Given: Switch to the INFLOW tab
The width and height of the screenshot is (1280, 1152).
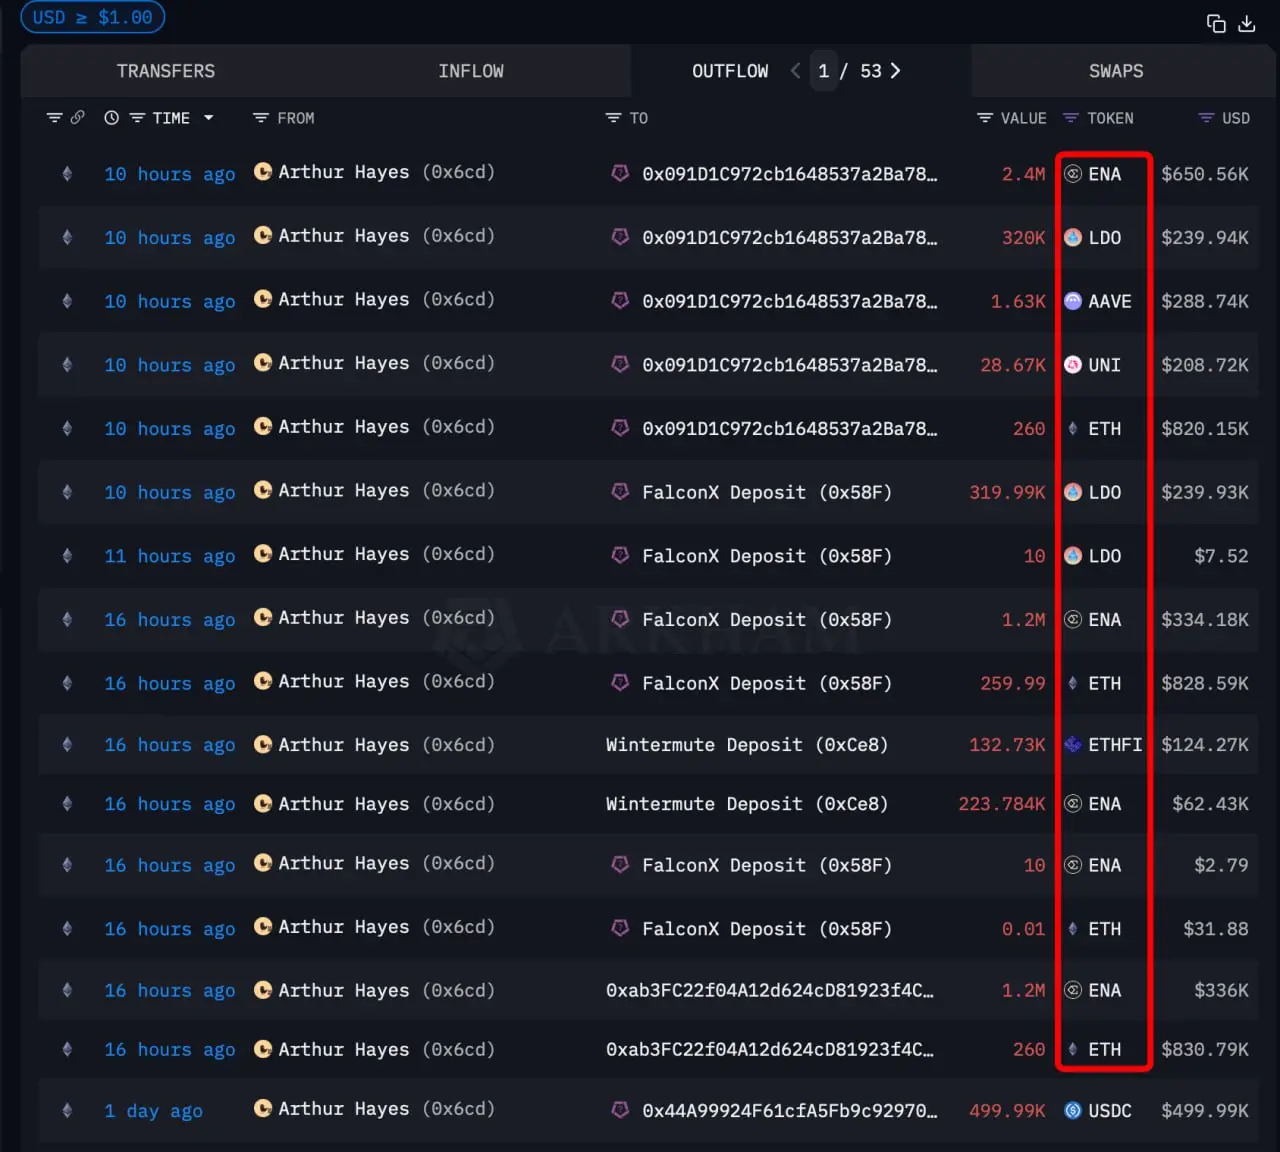Looking at the screenshot, I should (x=471, y=71).
